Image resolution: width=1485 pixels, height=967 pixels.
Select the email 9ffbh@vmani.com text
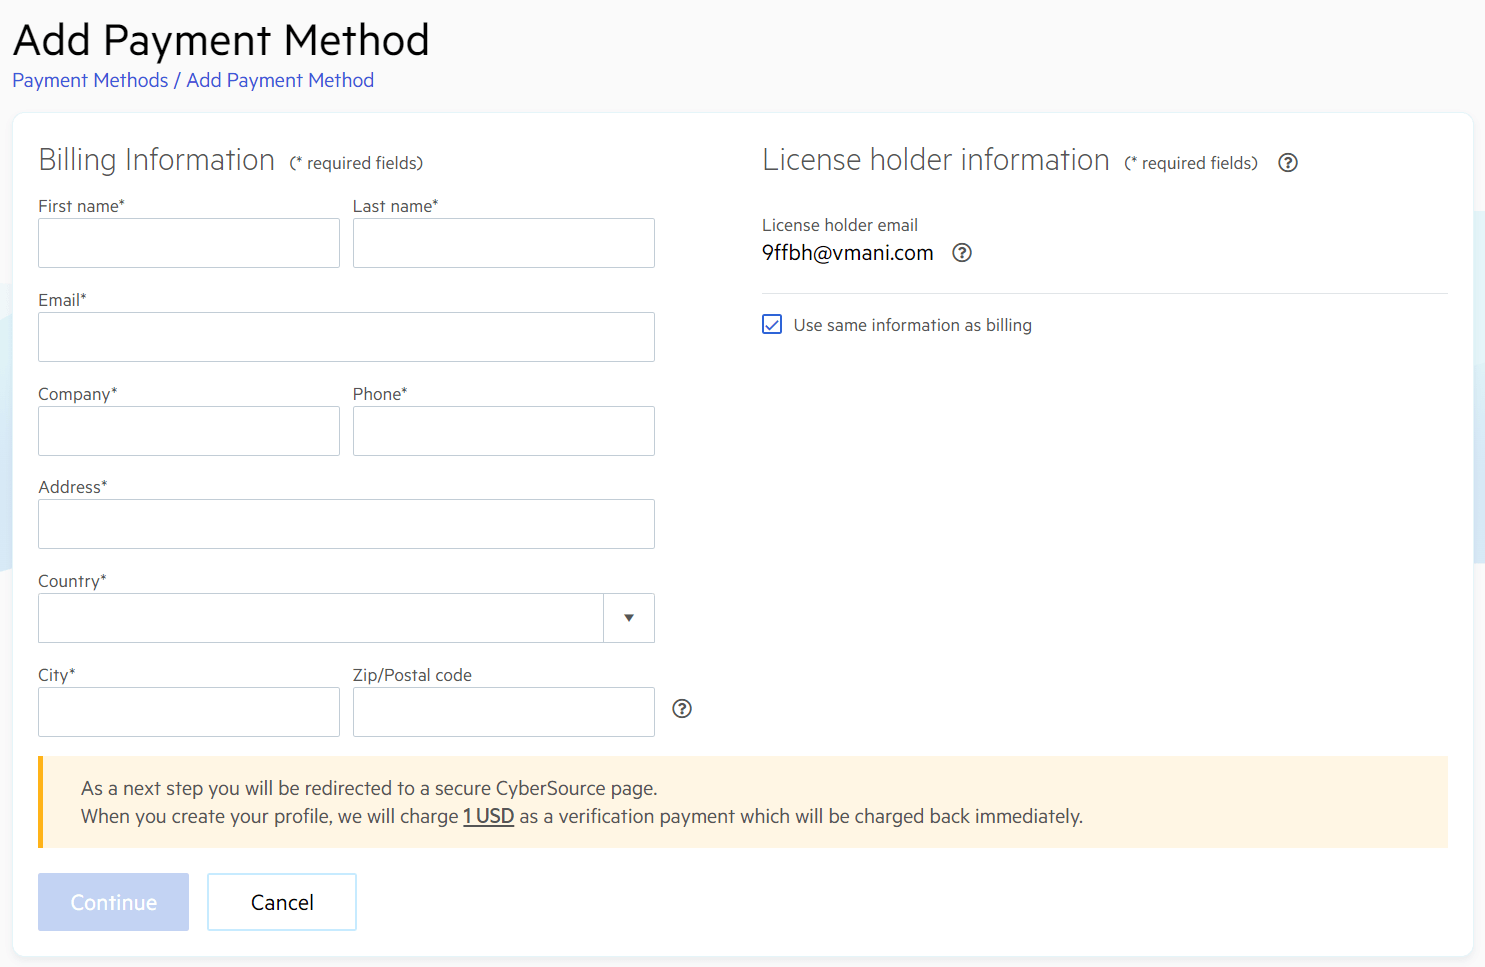pyautogui.click(x=847, y=253)
